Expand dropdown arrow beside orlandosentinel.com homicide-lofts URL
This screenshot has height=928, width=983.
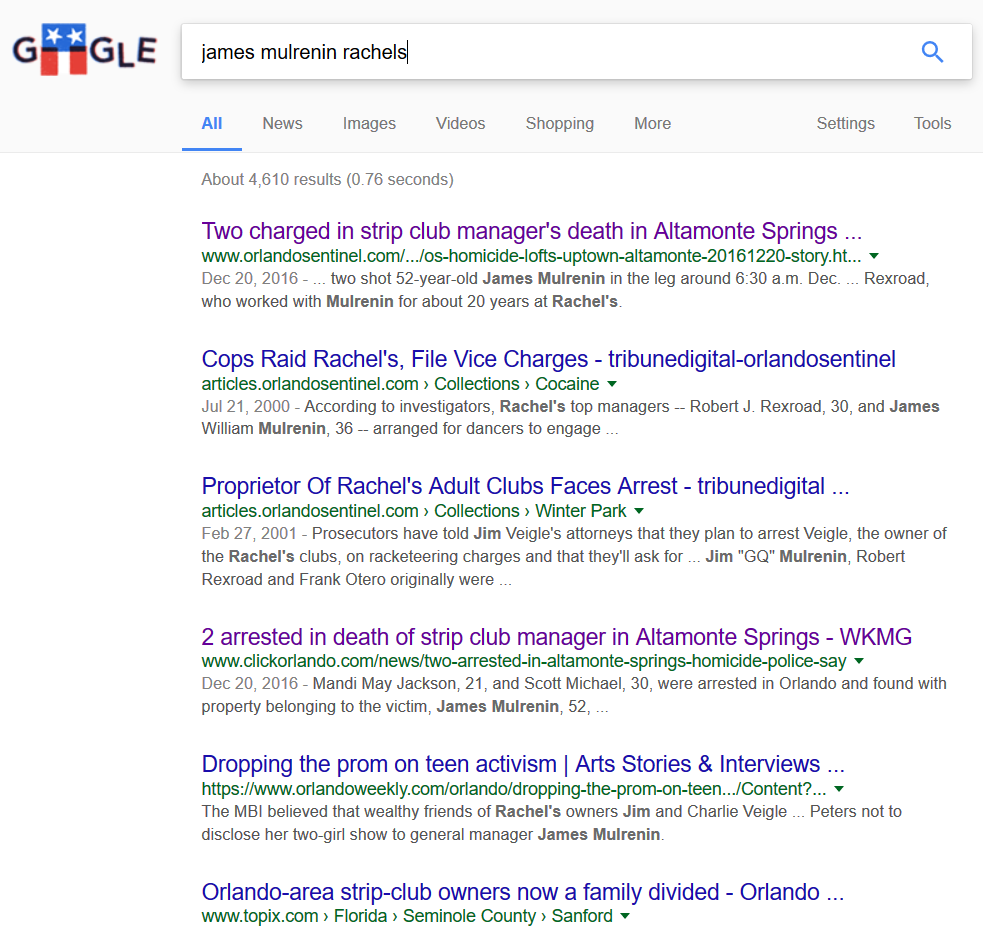point(874,256)
